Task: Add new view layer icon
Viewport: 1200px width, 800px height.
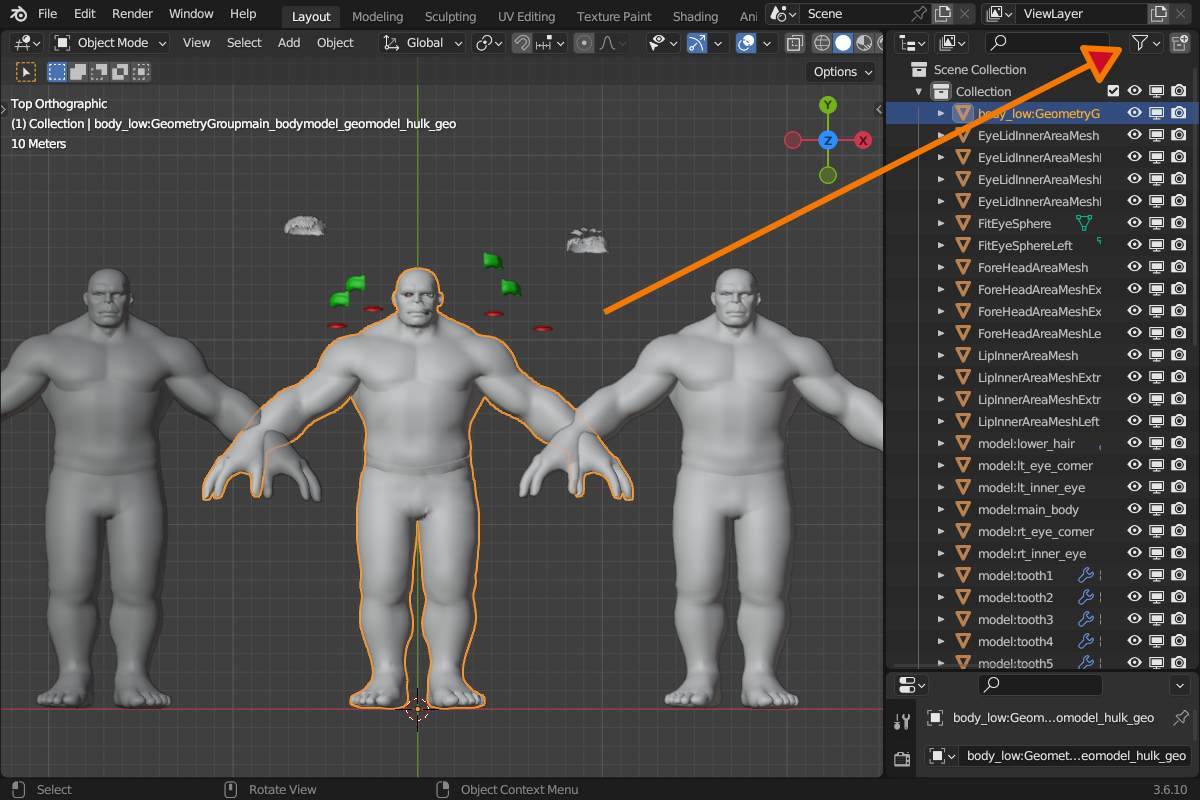Action: (x=1158, y=14)
